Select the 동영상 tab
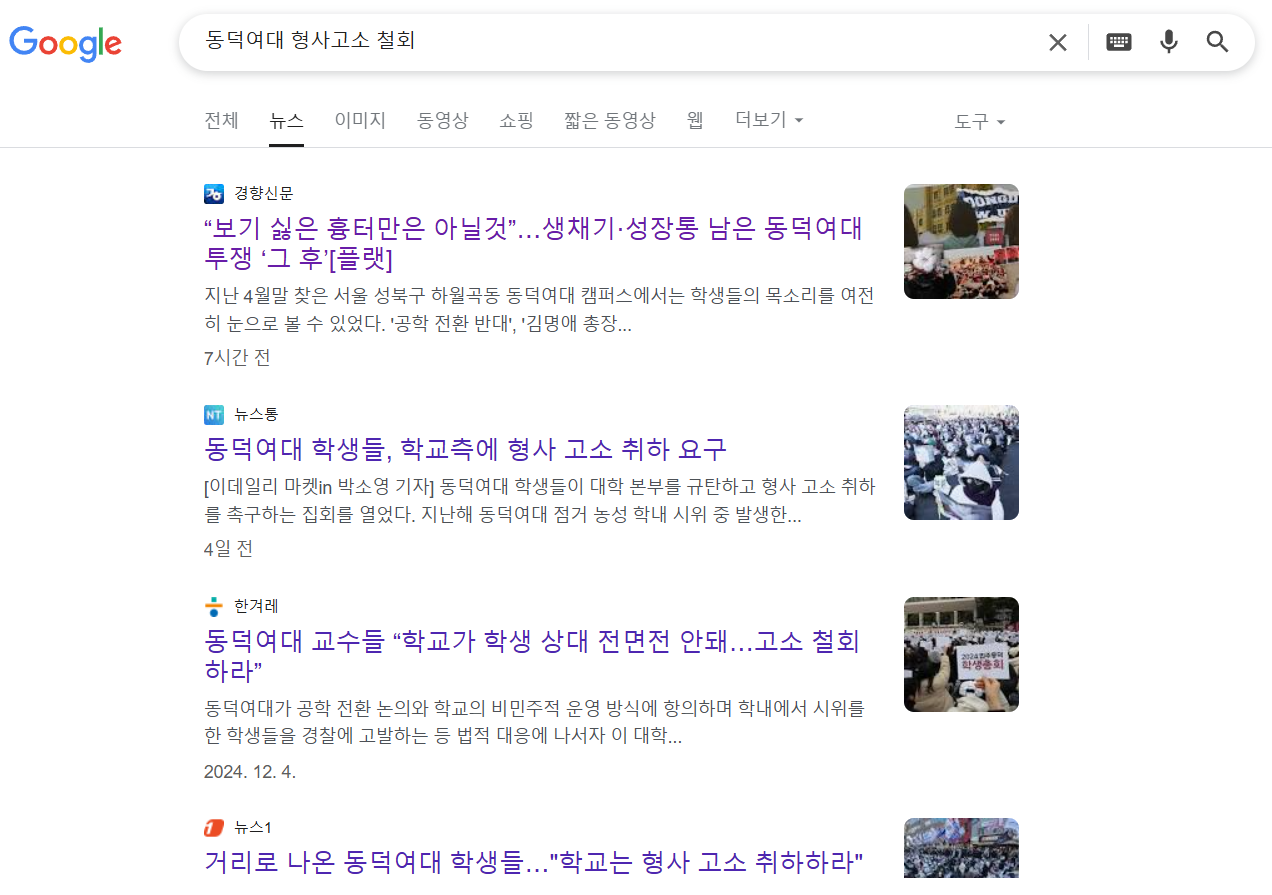Viewport: 1272px width, 895px height. 442,120
